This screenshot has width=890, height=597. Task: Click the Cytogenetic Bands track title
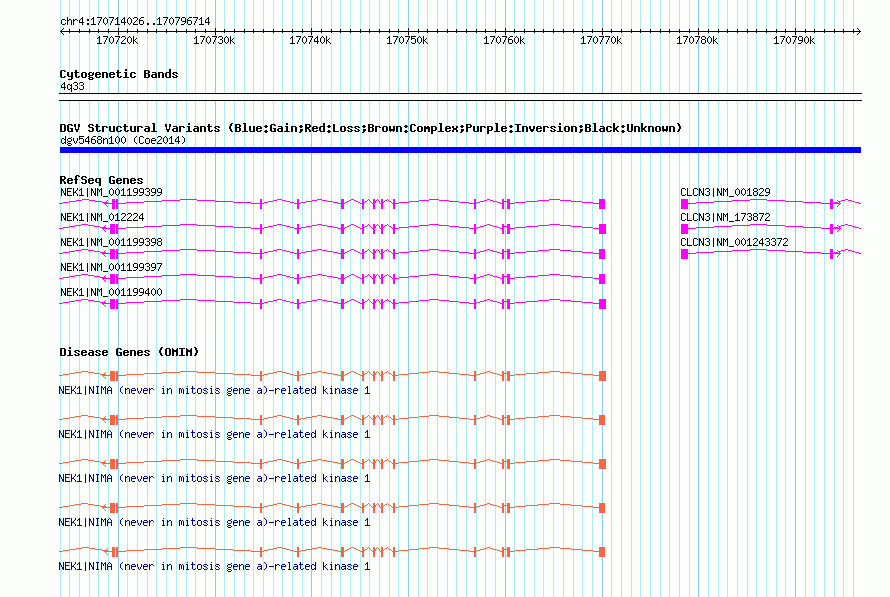click(119, 74)
